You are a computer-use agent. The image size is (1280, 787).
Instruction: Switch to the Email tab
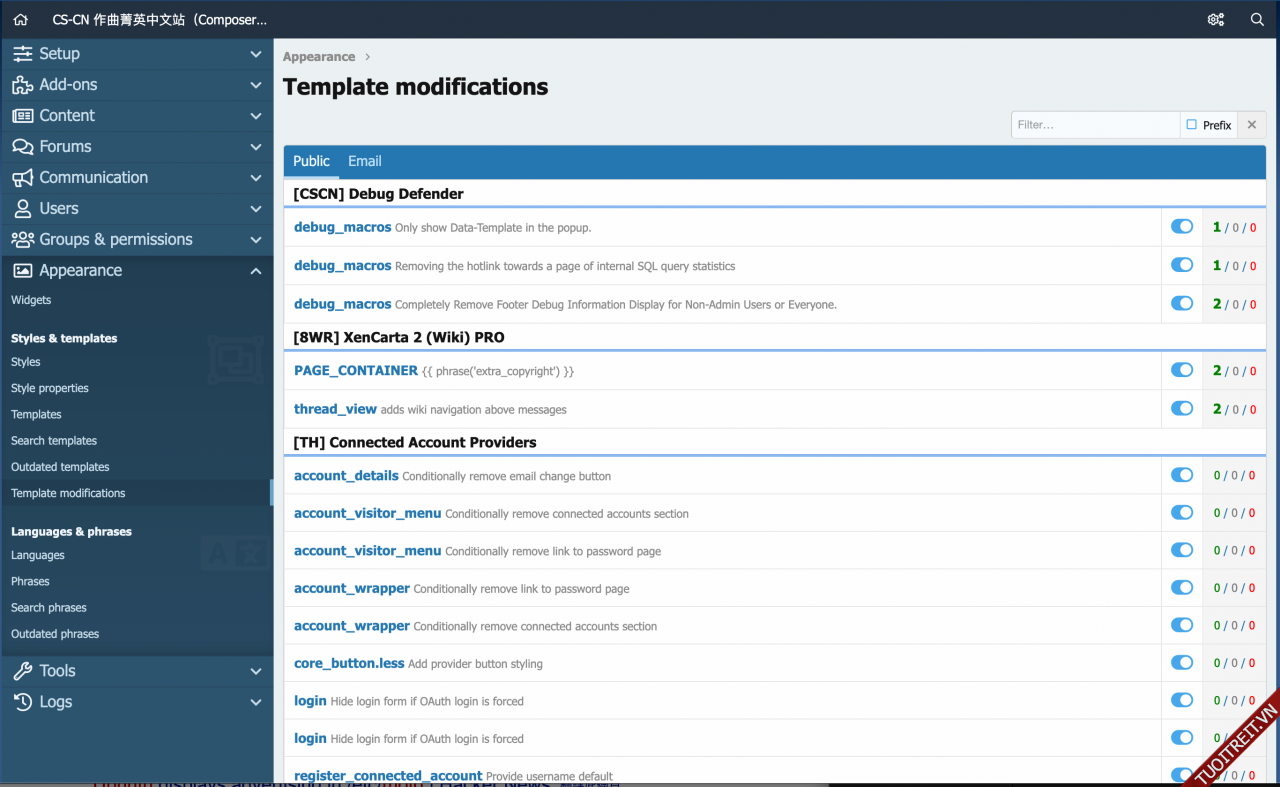click(364, 161)
